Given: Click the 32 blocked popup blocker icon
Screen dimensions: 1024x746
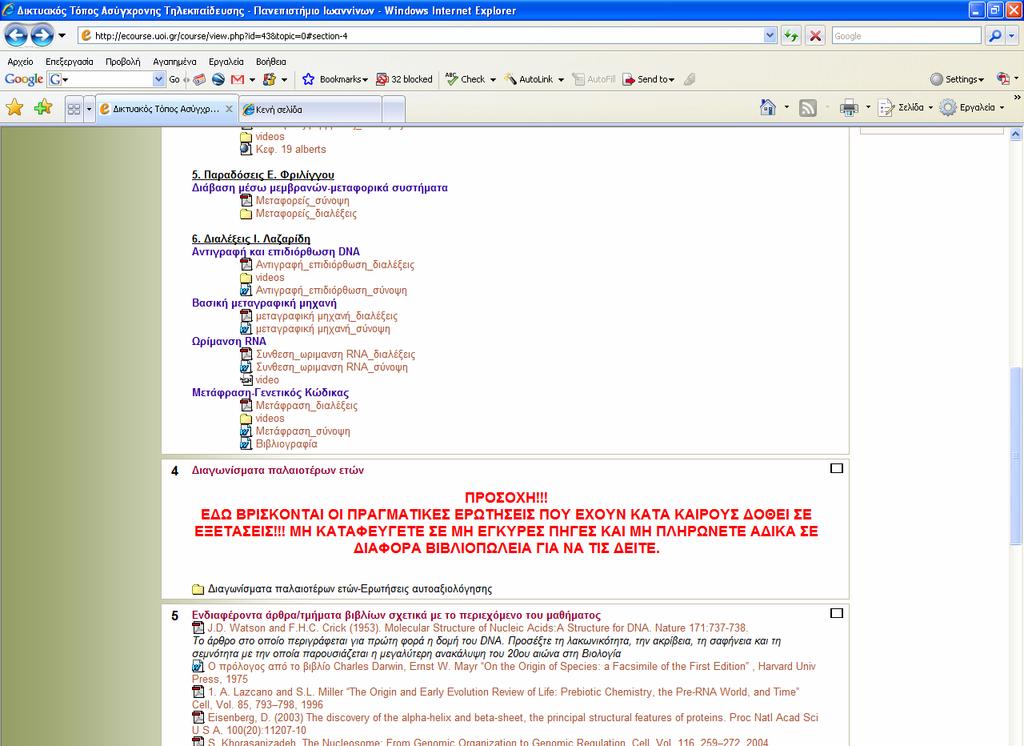Looking at the screenshot, I should 382,79.
